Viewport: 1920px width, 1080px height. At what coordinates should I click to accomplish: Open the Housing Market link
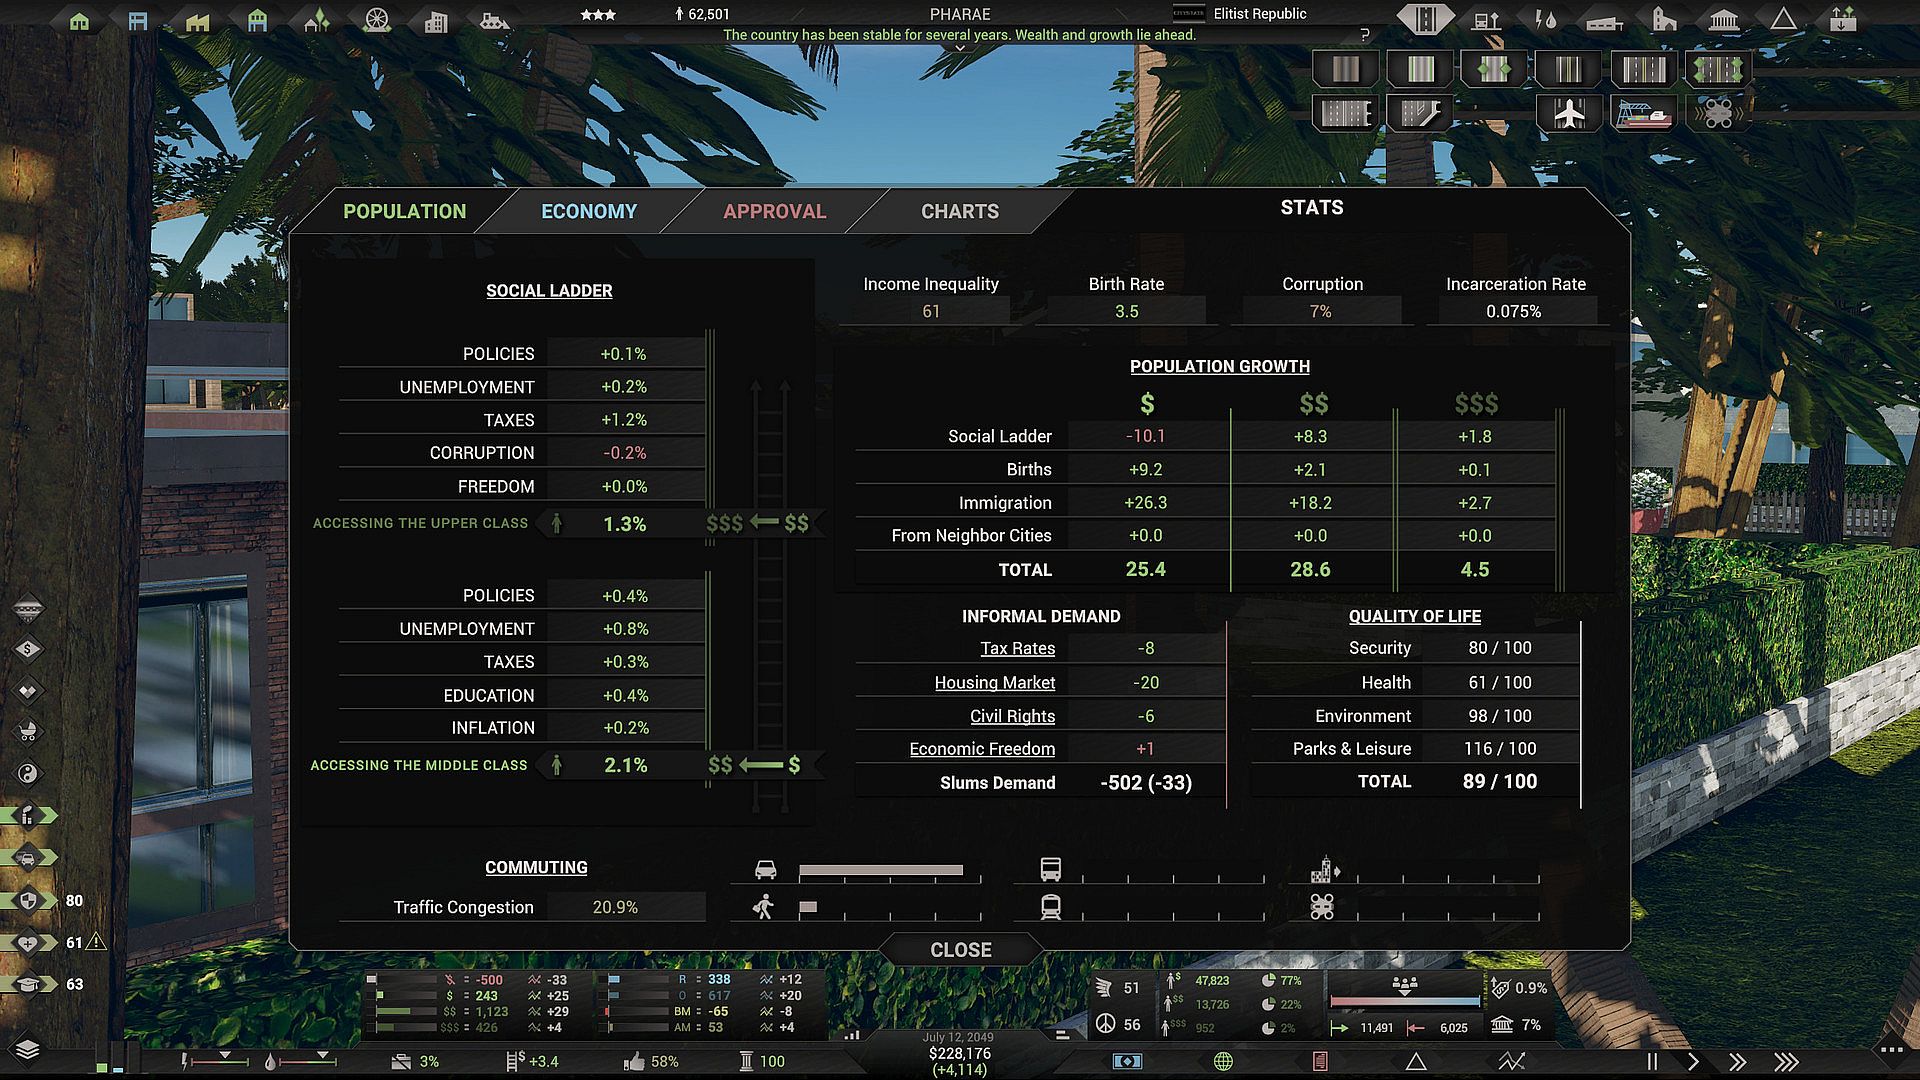pyautogui.click(x=994, y=682)
